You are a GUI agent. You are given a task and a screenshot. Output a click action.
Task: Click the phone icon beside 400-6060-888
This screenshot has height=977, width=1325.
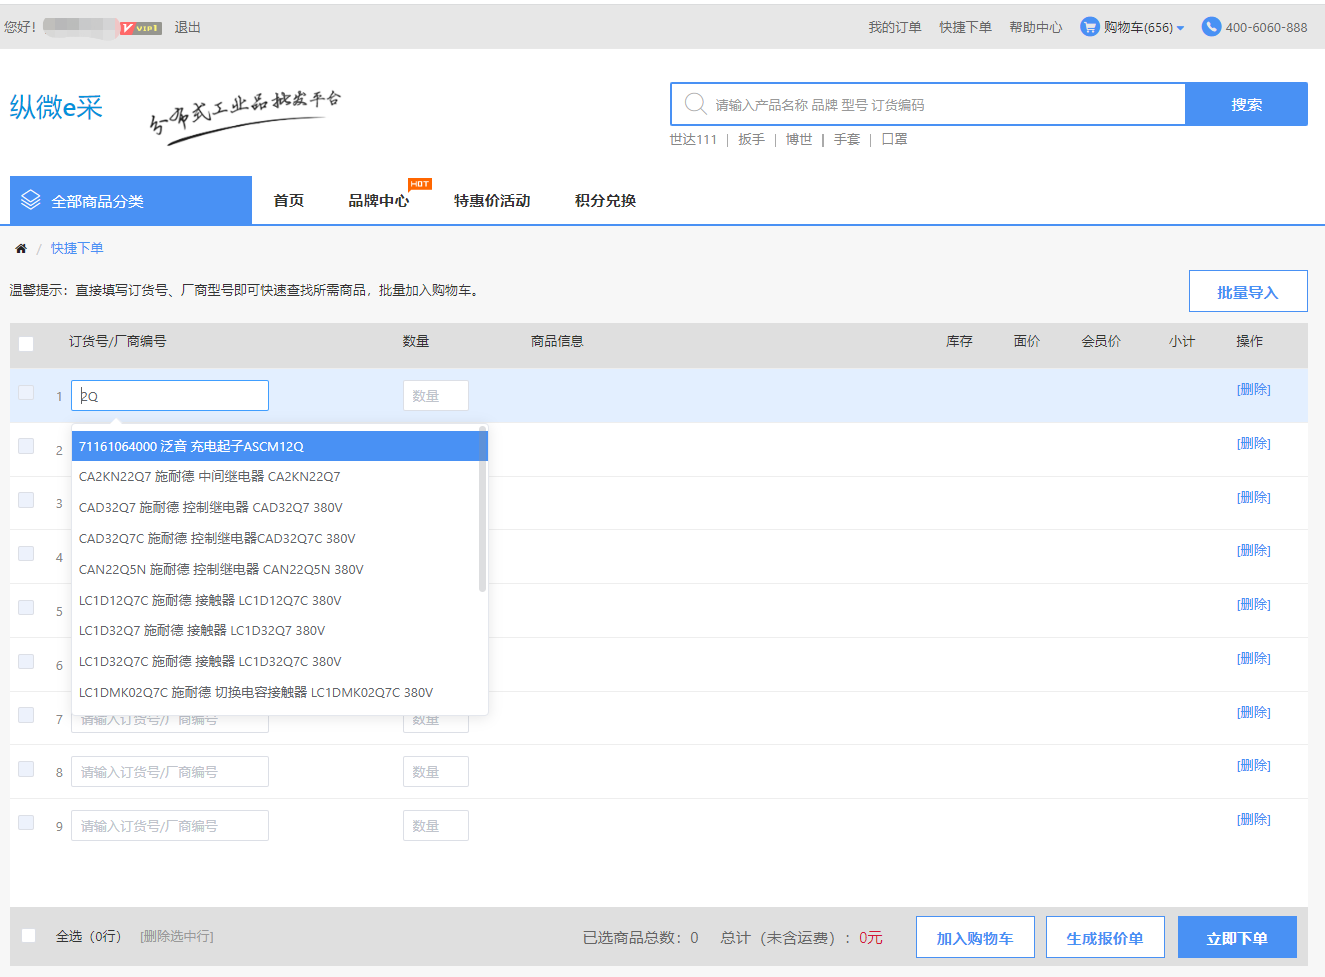click(x=1211, y=27)
